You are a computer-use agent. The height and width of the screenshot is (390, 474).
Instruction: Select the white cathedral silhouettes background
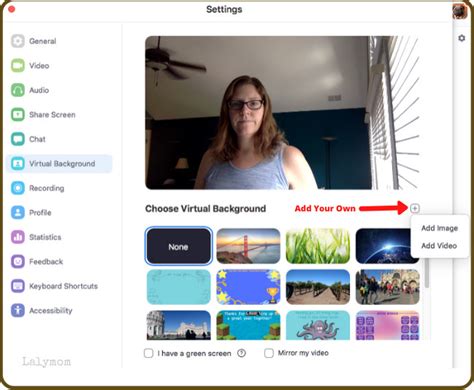coord(179,325)
